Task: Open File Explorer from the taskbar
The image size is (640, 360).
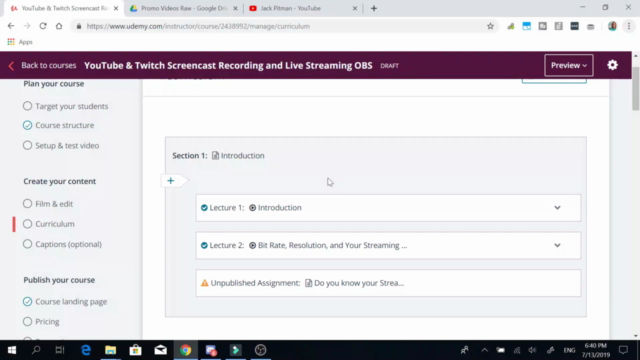Action: pos(111,350)
